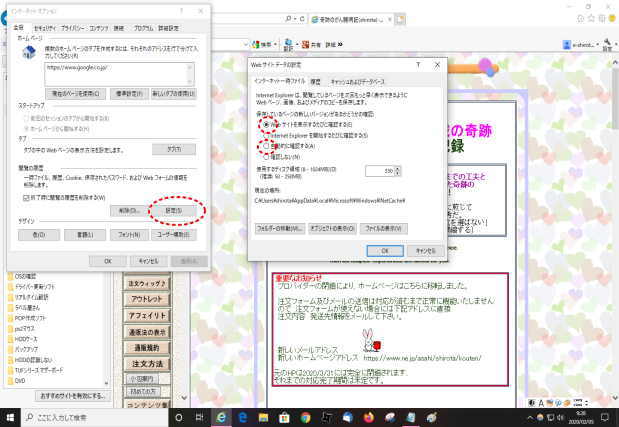Click the refresh icon in the address bar
The image size is (619, 427).
(x=302, y=19)
